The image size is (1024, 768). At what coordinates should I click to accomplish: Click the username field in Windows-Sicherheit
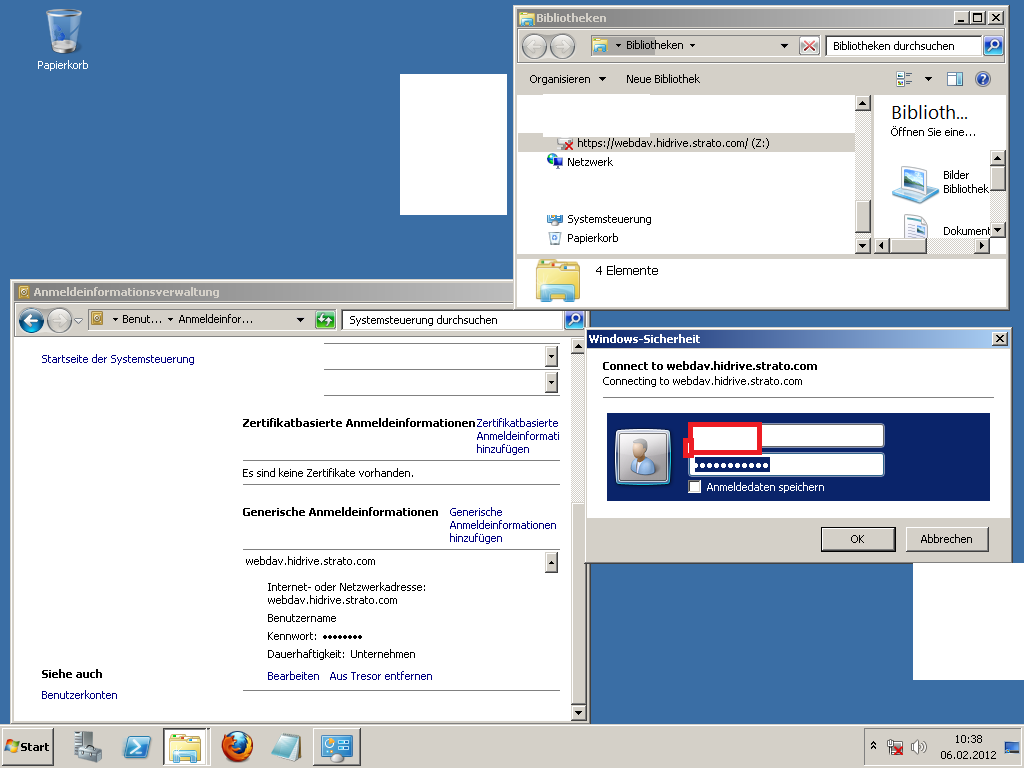coord(786,436)
